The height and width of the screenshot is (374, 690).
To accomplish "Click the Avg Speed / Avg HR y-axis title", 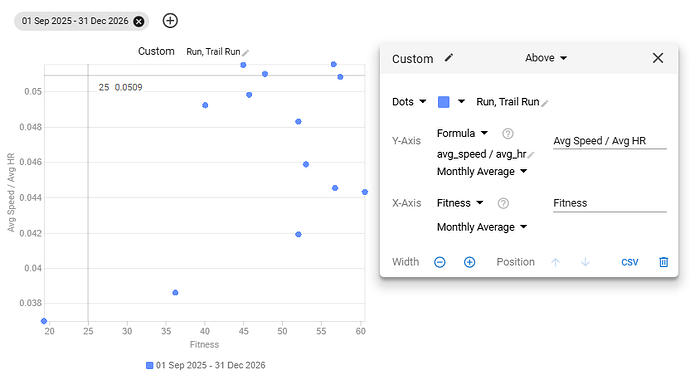I will coord(11,192).
